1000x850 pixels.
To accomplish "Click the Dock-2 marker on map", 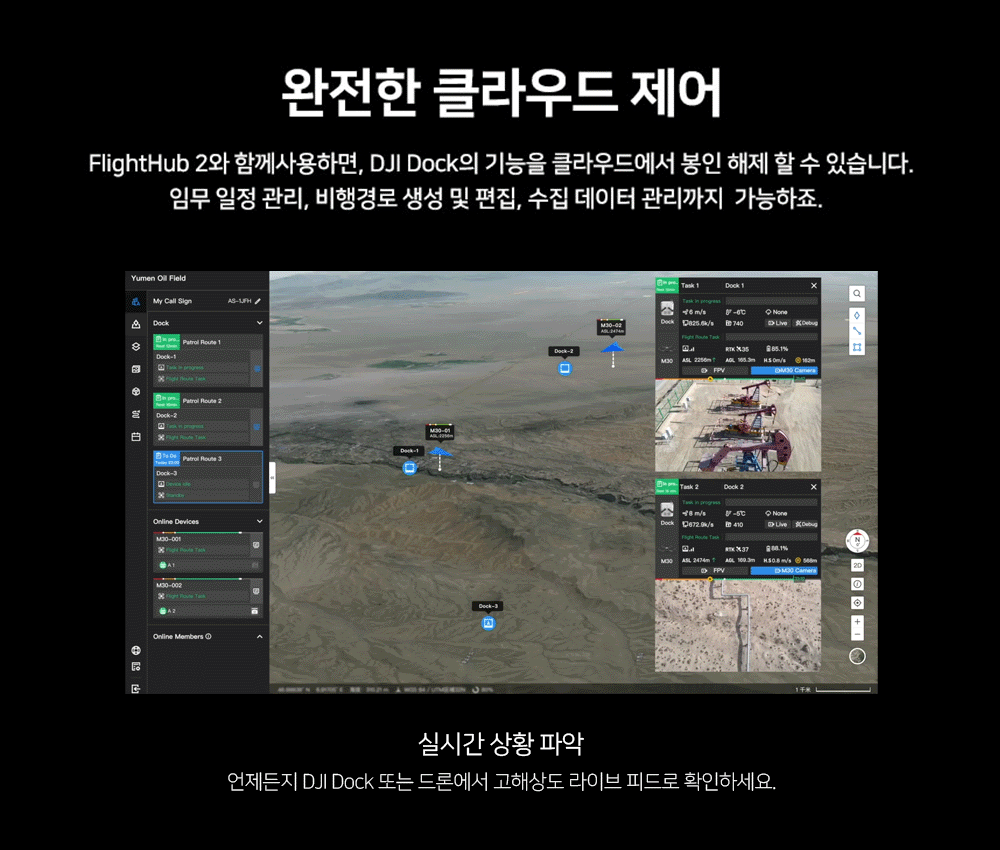I will tap(564, 369).
